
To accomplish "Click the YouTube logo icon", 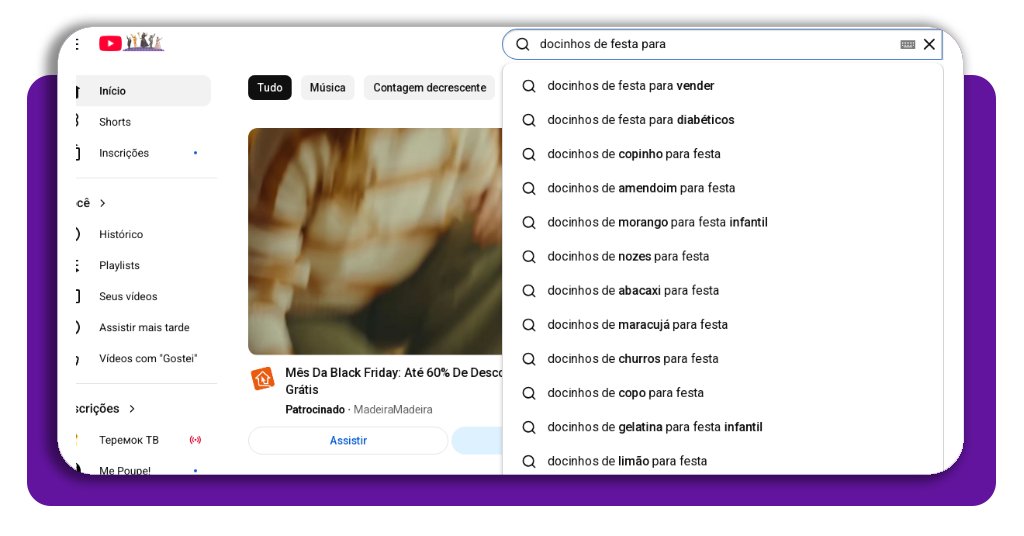I will pyautogui.click(x=110, y=43).
